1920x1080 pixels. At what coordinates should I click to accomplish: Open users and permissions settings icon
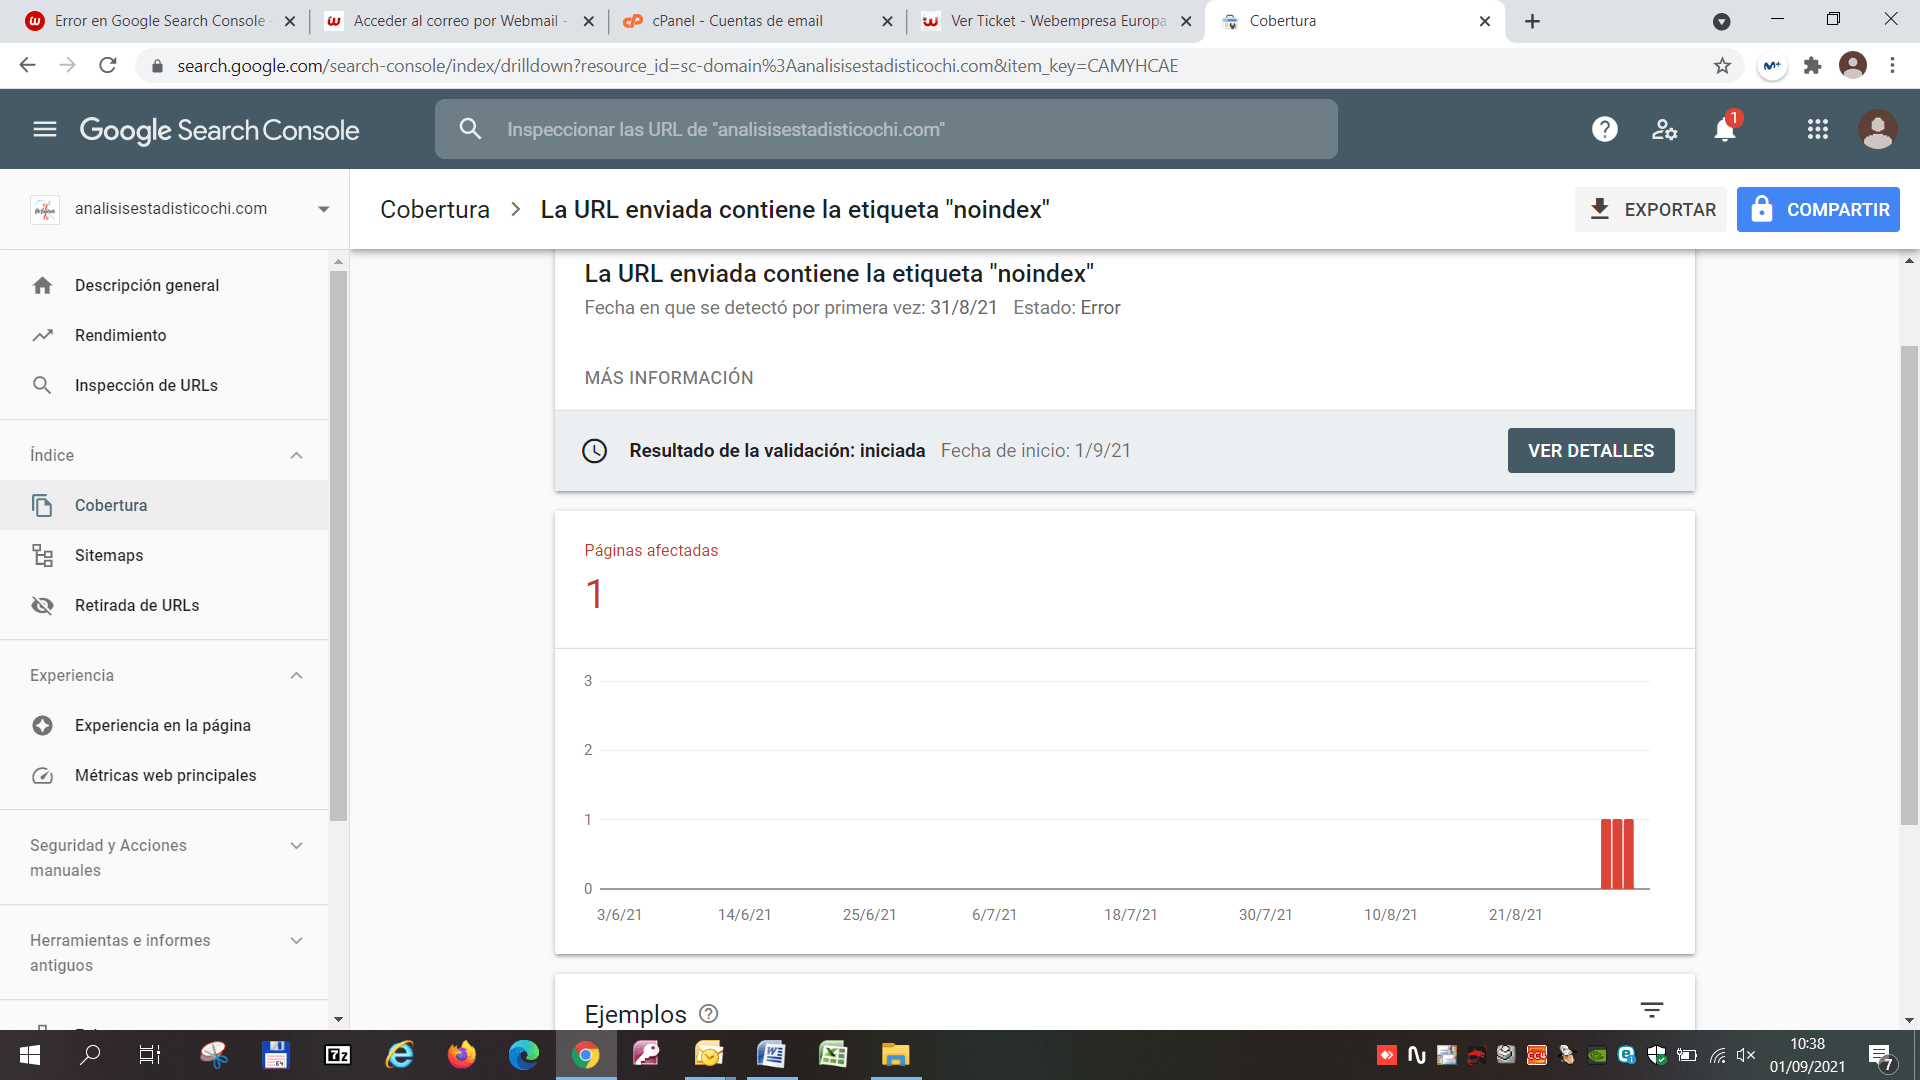pyautogui.click(x=1664, y=129)
